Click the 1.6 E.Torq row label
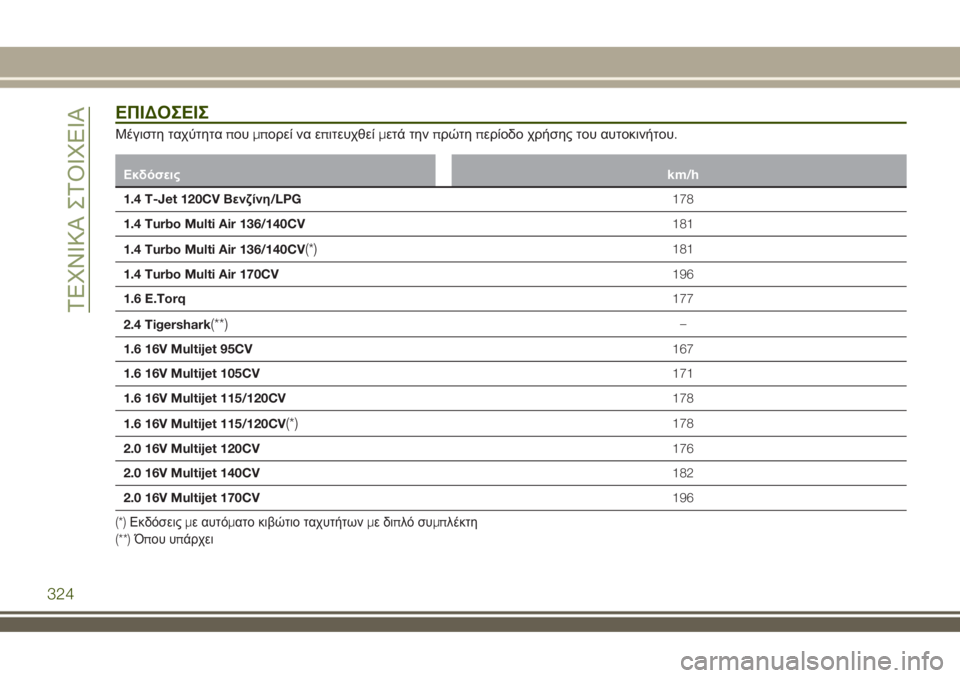 [154, 299]
